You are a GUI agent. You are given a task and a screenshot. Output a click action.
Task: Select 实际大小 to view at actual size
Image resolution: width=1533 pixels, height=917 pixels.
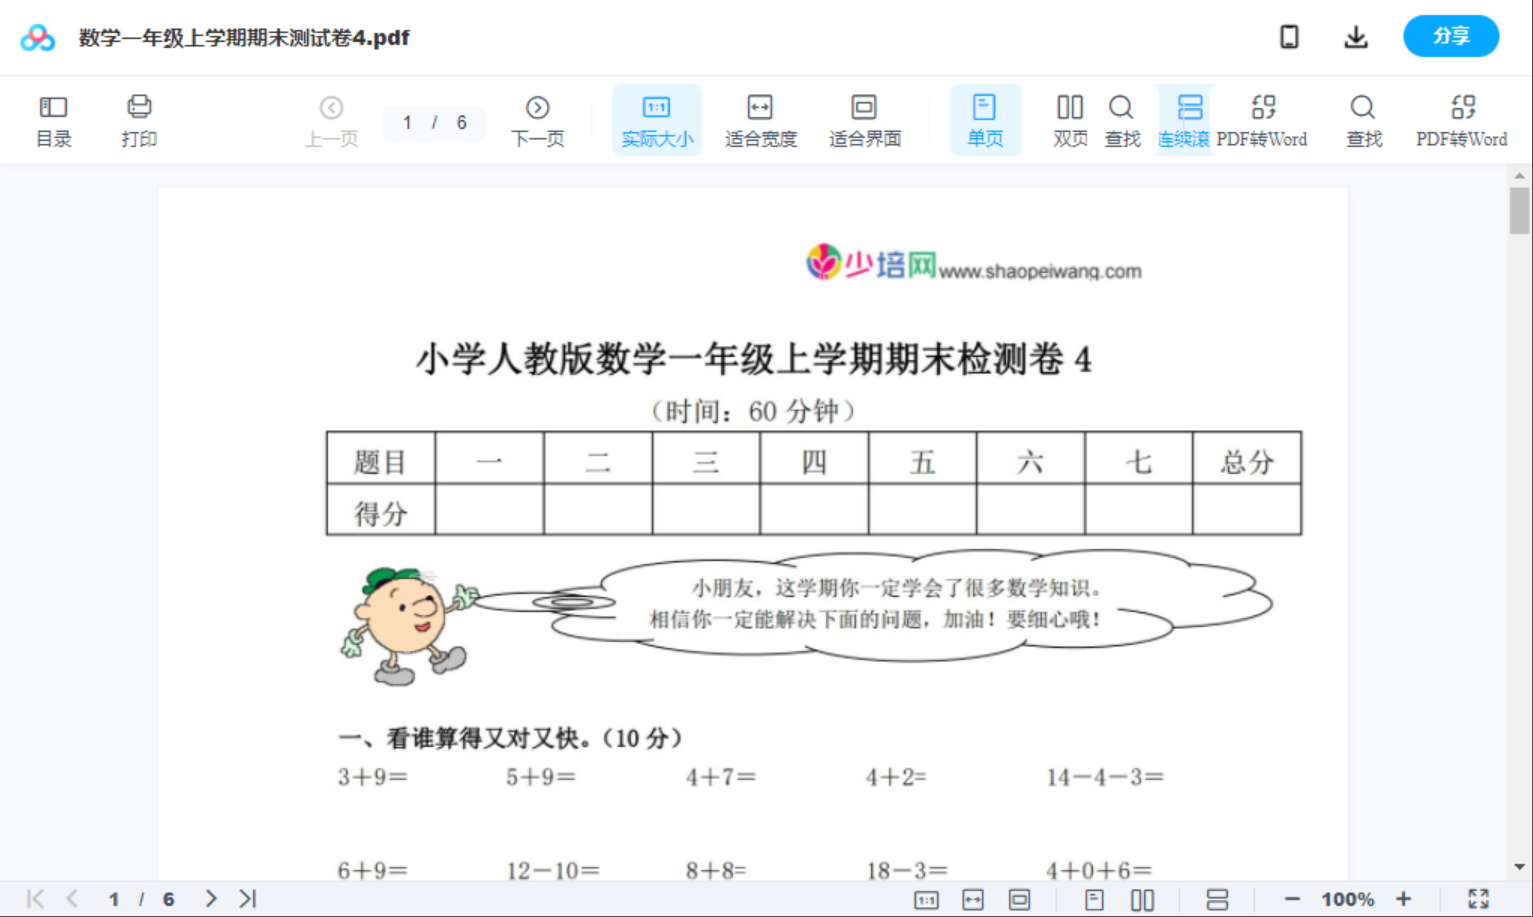[x=656, y=119]
